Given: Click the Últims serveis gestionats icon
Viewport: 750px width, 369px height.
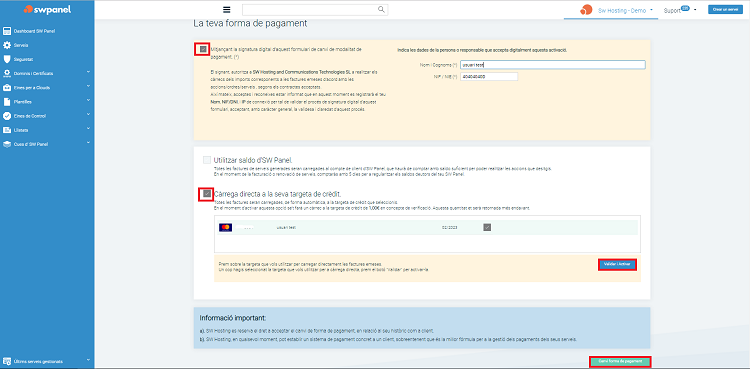Looking at the screenshot, I should click(x=7, y=361).
